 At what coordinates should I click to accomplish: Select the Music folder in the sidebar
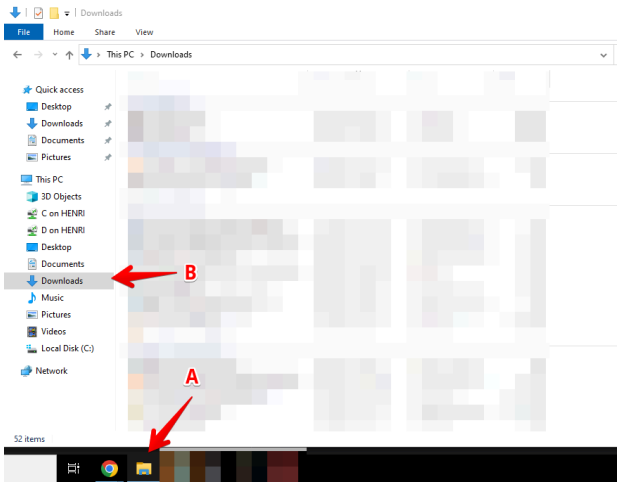[52, 297]
